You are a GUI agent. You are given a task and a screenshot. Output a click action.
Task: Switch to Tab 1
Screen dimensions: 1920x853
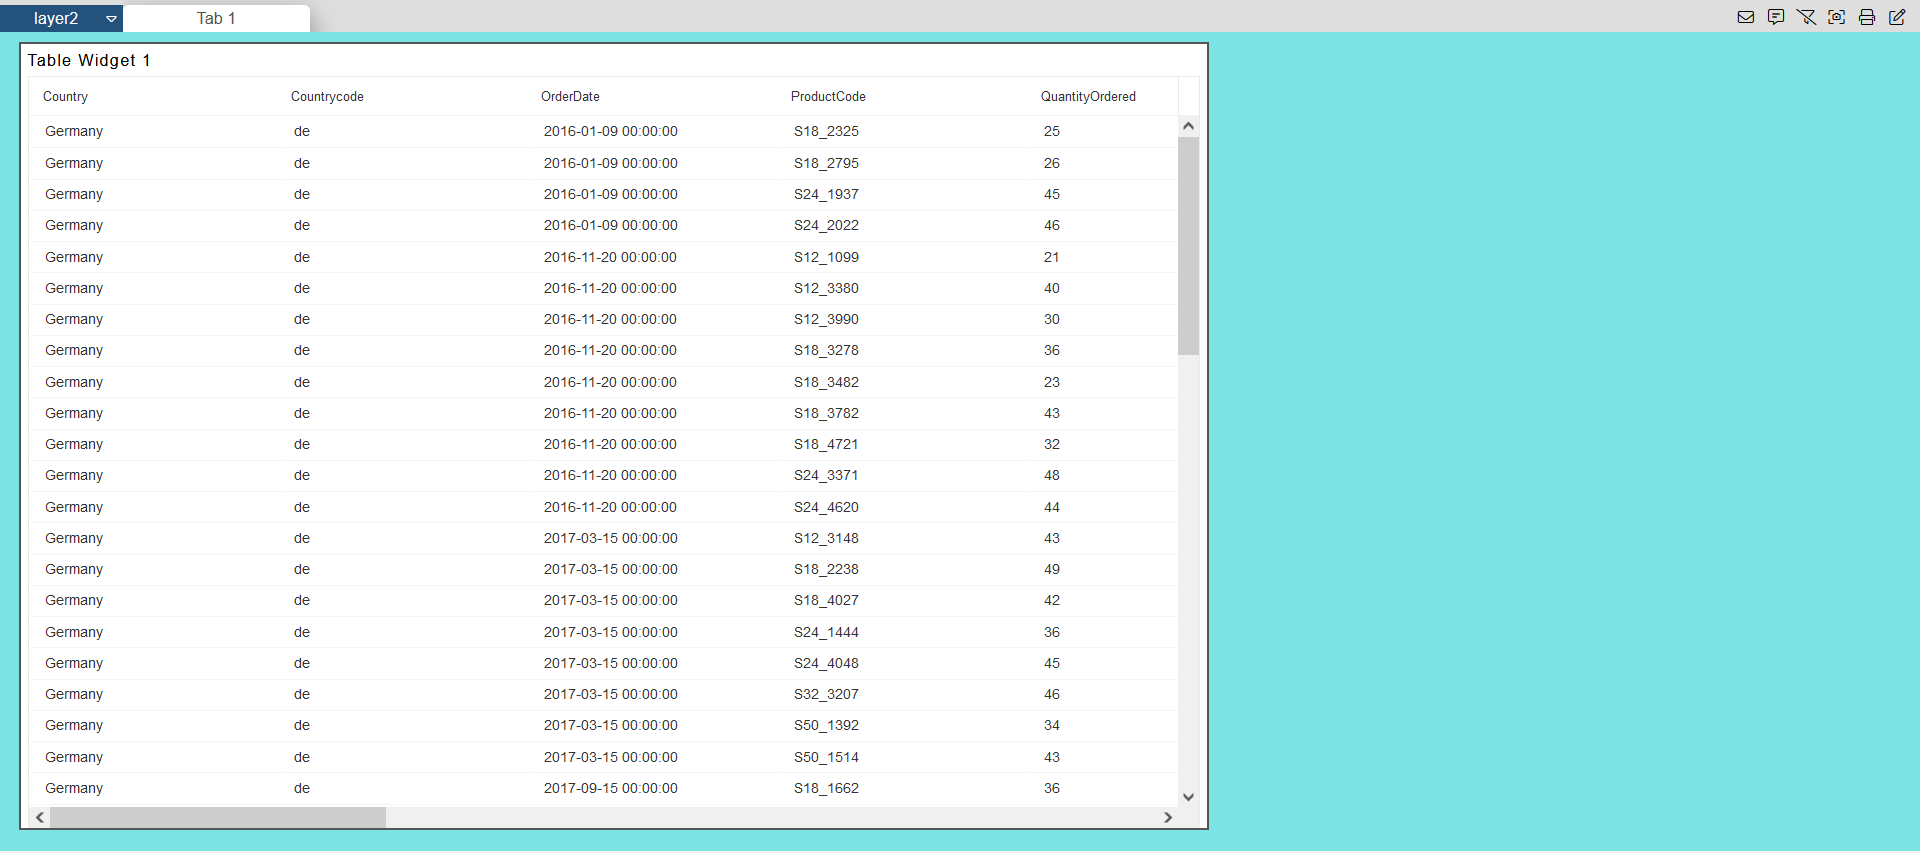point(216,18)
